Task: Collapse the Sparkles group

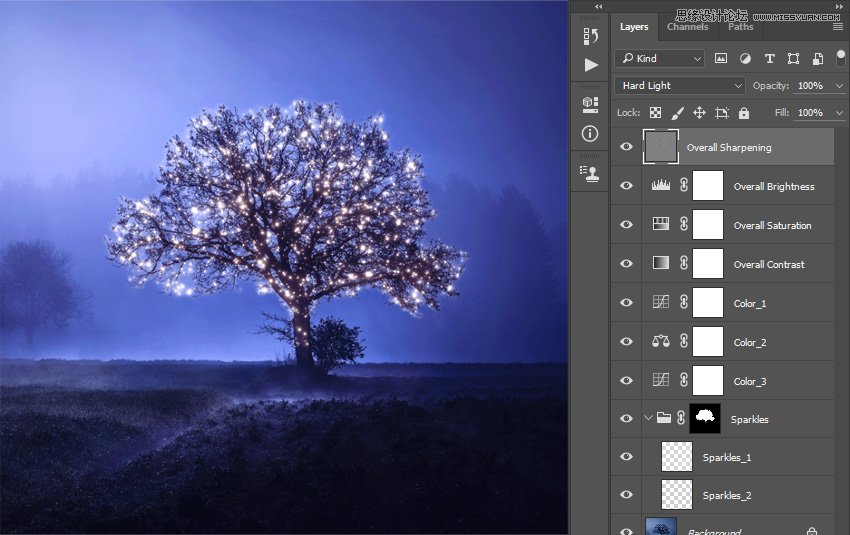Action: click(x=648, y=418)
